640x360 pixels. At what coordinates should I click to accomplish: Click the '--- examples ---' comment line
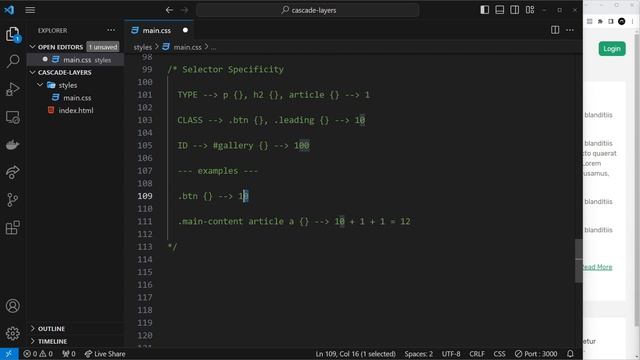[218, 171]
